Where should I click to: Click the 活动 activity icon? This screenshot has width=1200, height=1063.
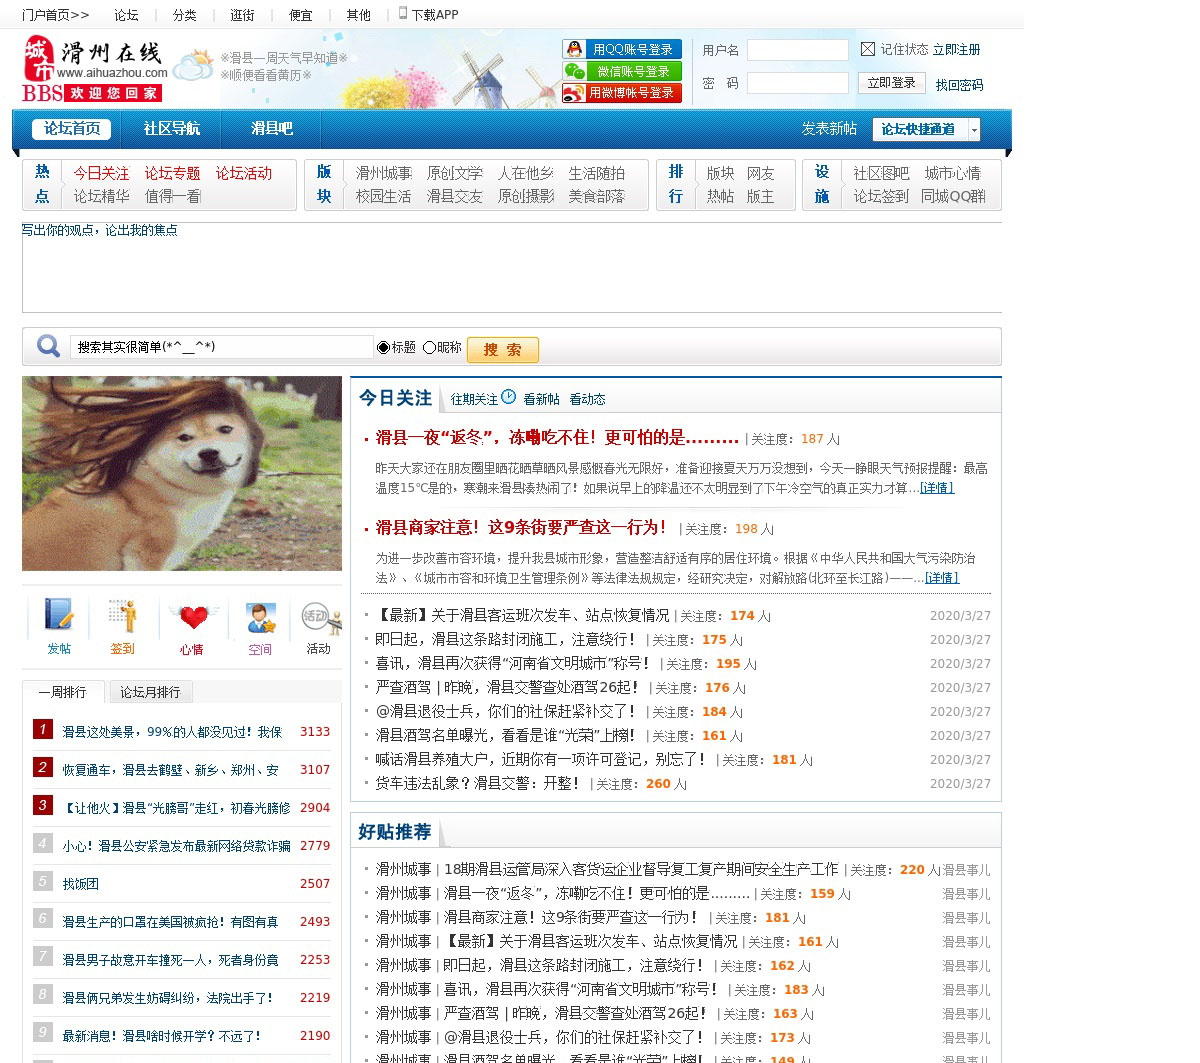(319, 618)
